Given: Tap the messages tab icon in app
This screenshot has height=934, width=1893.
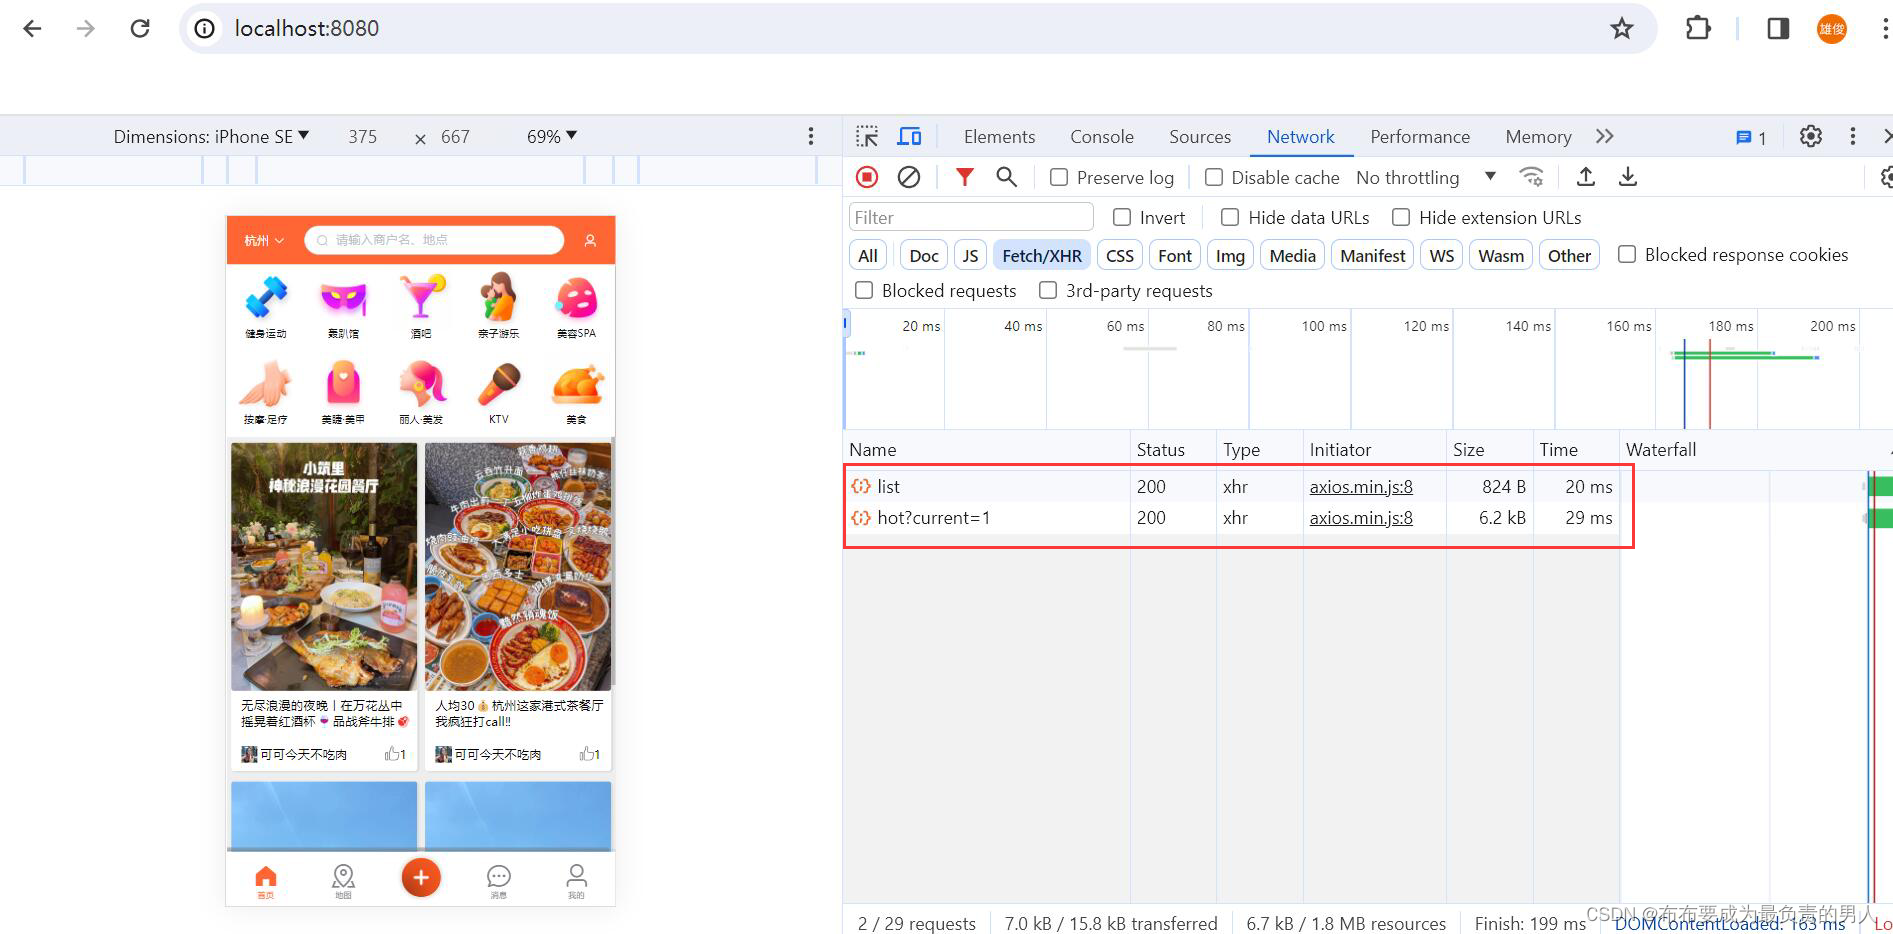Looking at the screenshot, I should click(x=499, y=881).
